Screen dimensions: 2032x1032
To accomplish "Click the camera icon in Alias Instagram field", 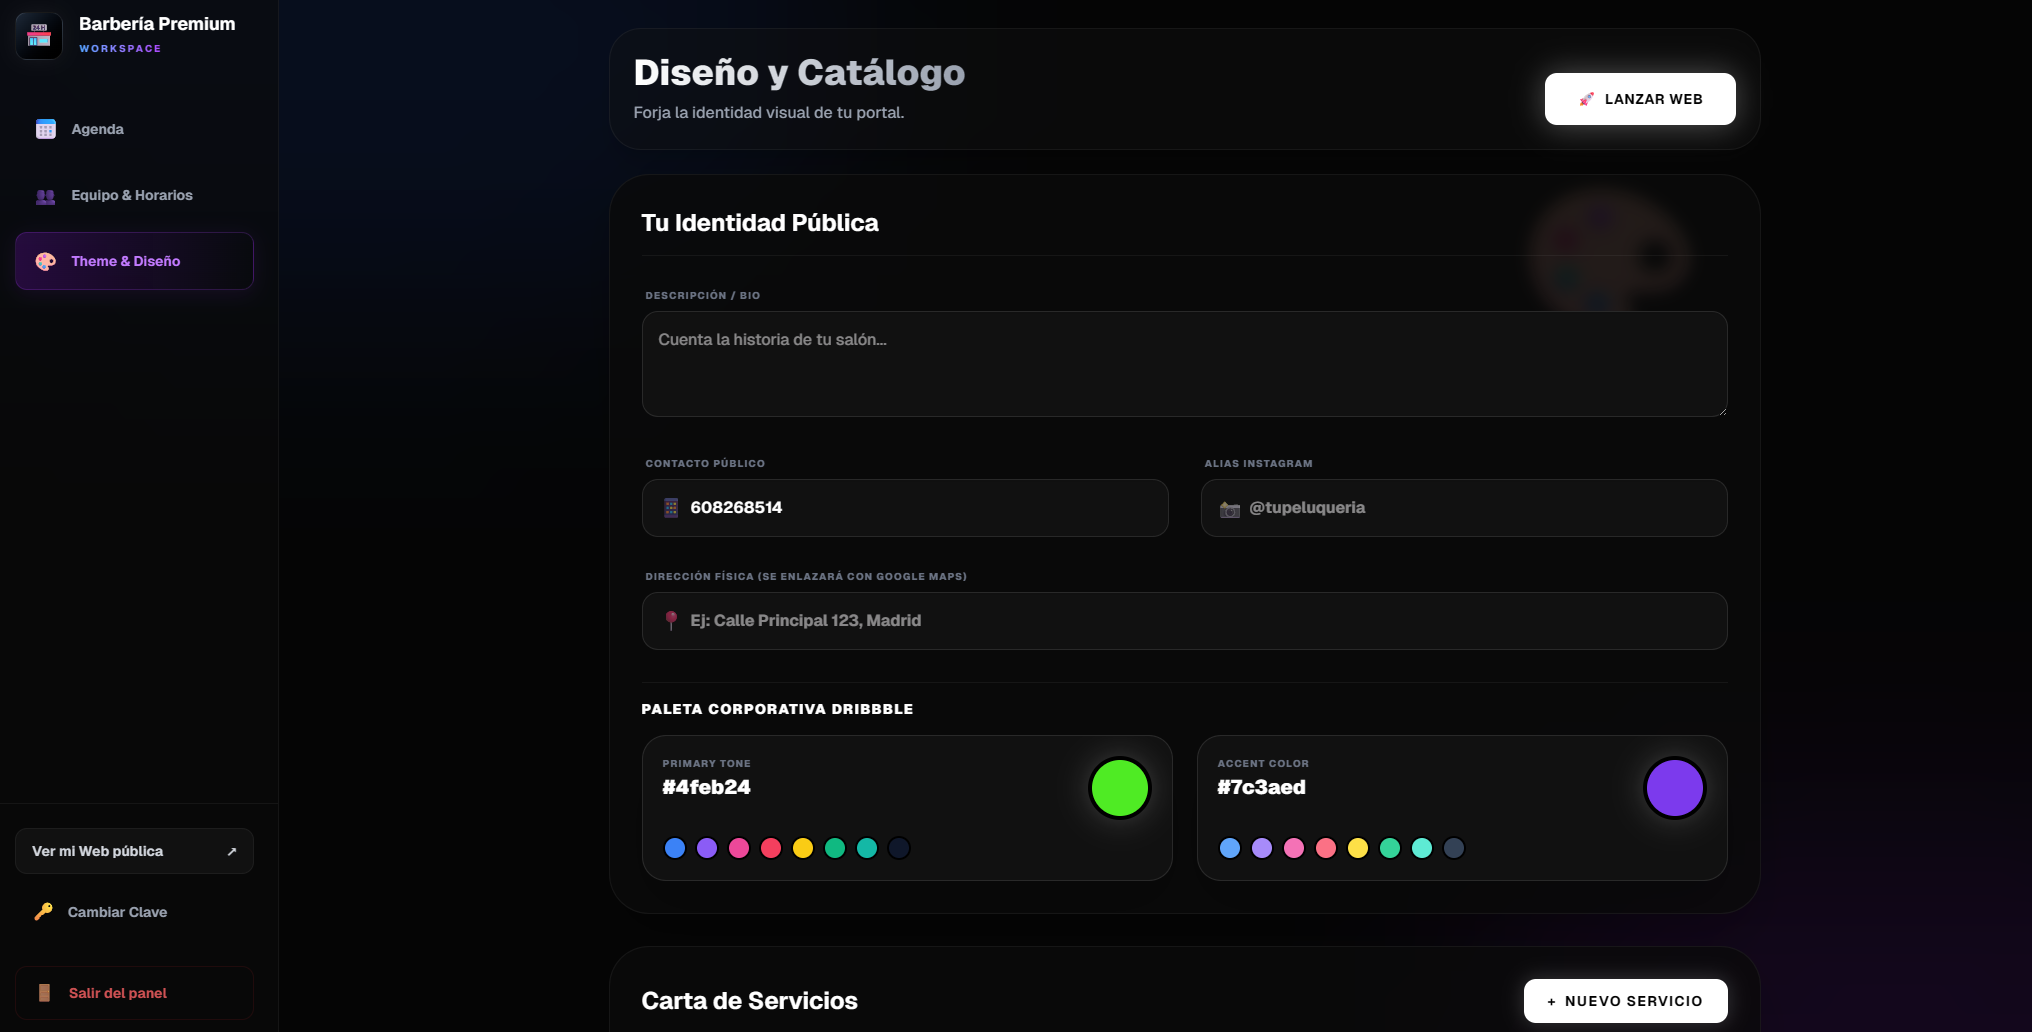I will coord(1231,507).
